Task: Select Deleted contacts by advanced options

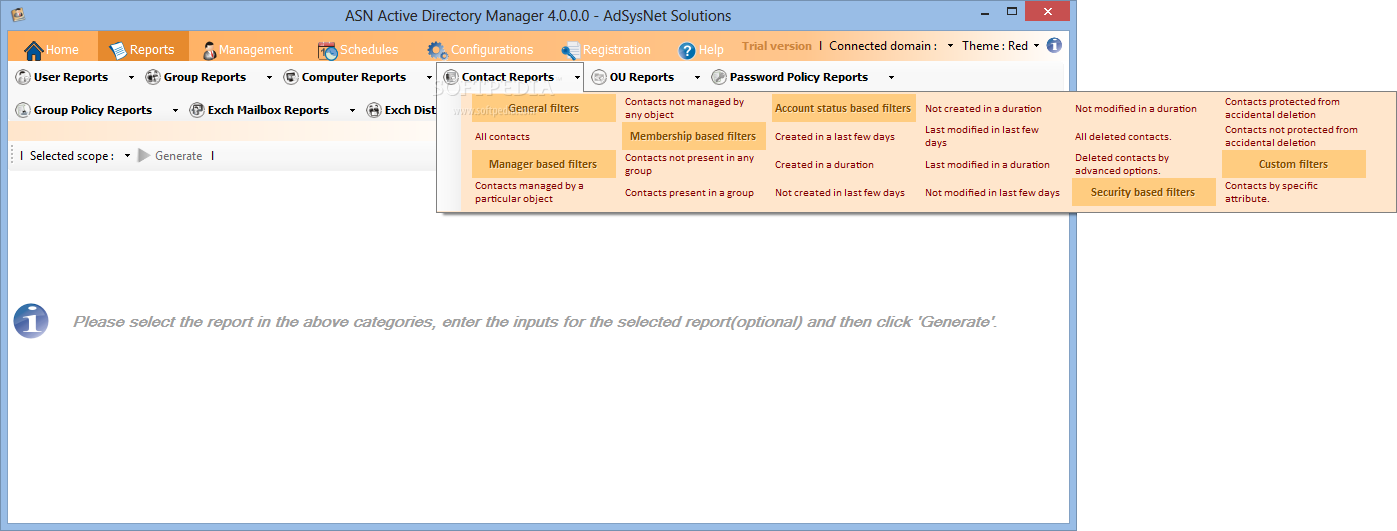Action: coord(1122,164)
